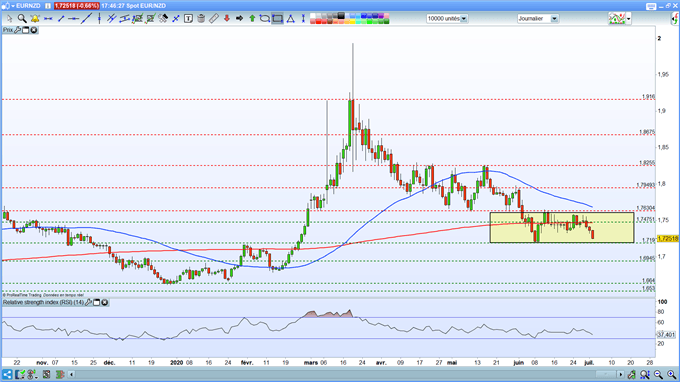Image resolution: width=680 pixels, height=382 pixels.
Task: Click the right scroll arrow of timeline
Action: [621, 374]
